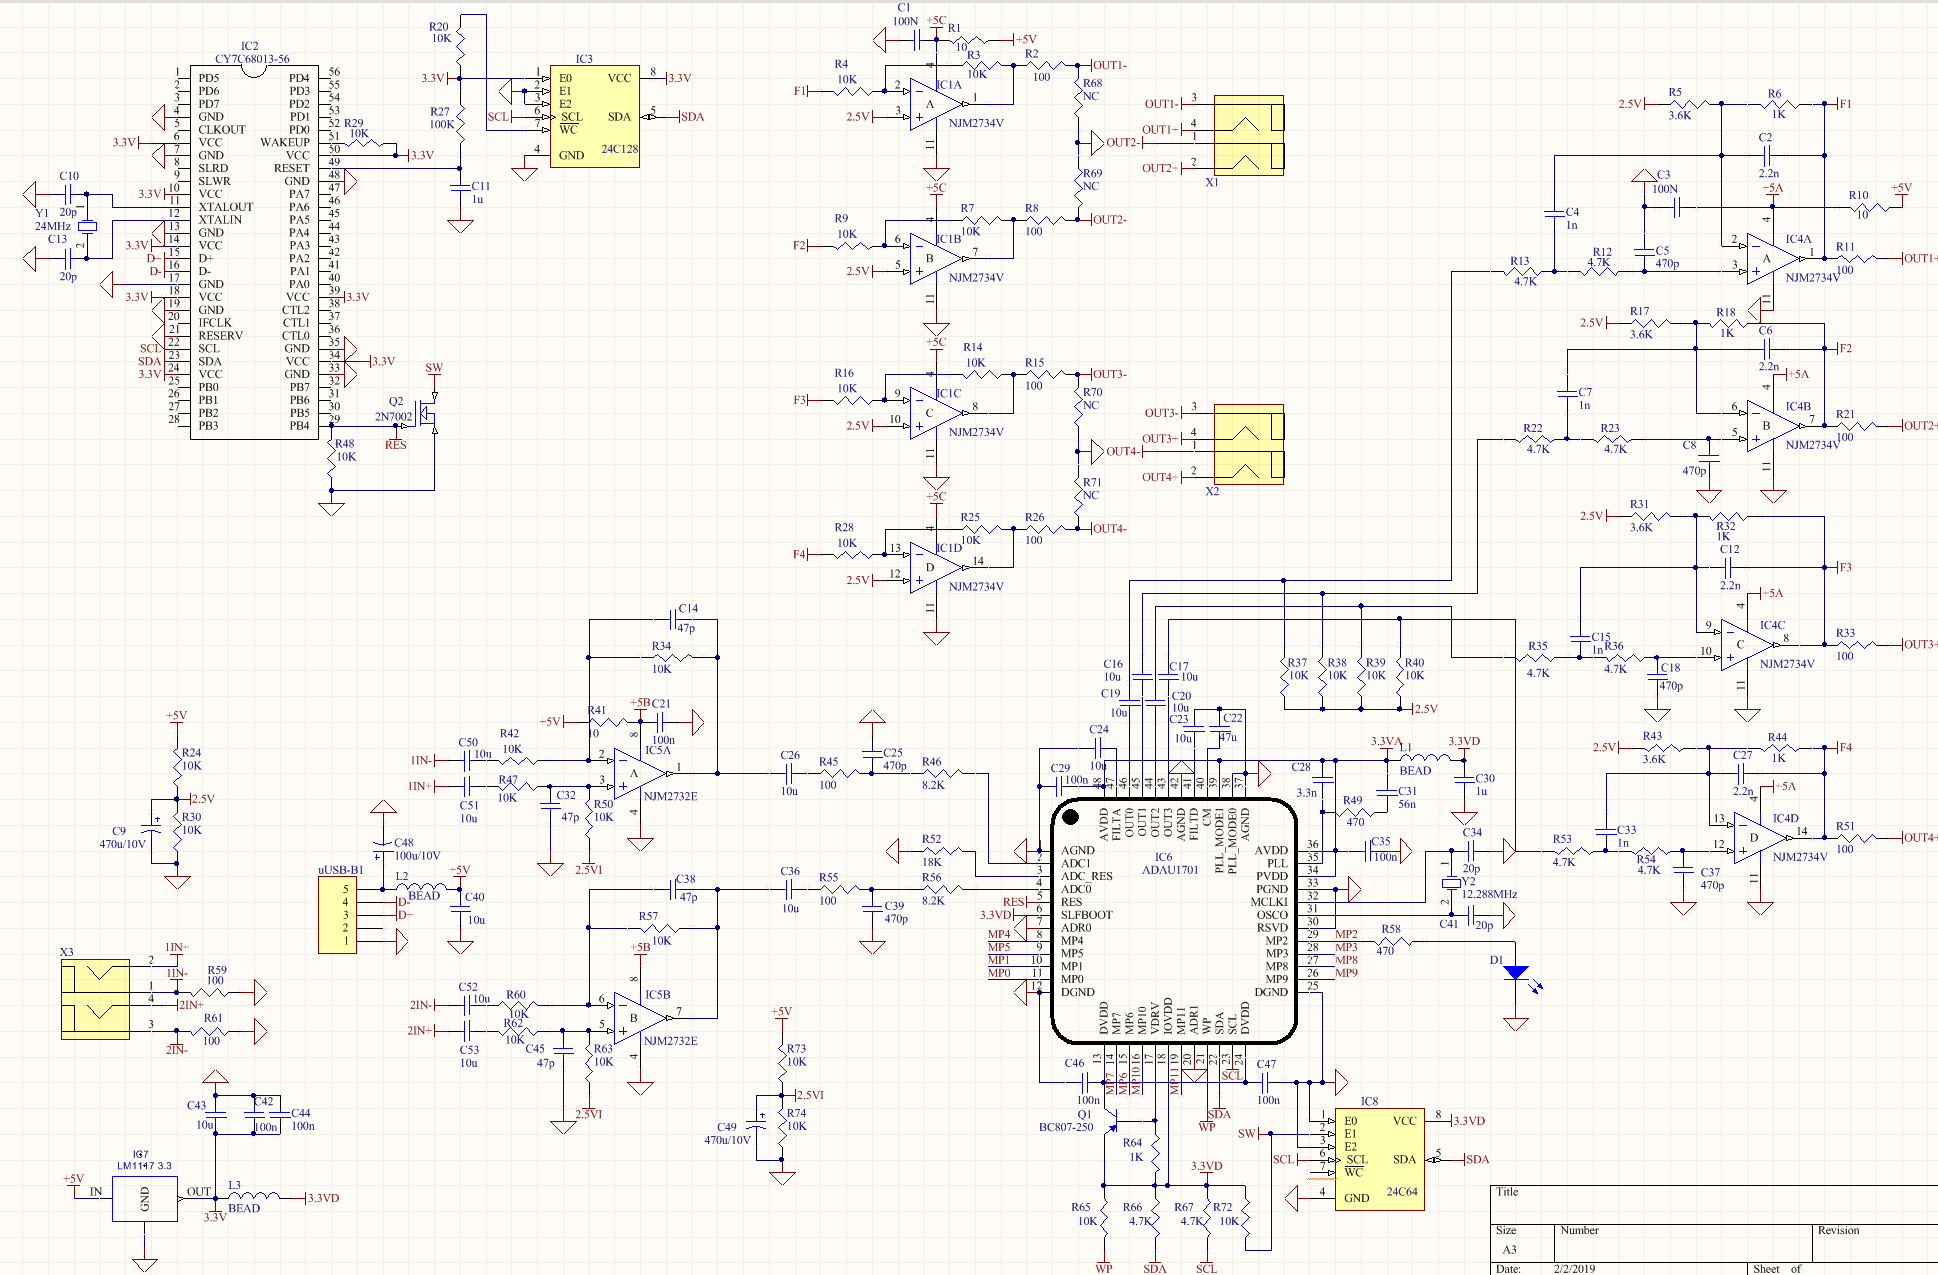Click the 12.288MHz crystal frequency label

1489,894
